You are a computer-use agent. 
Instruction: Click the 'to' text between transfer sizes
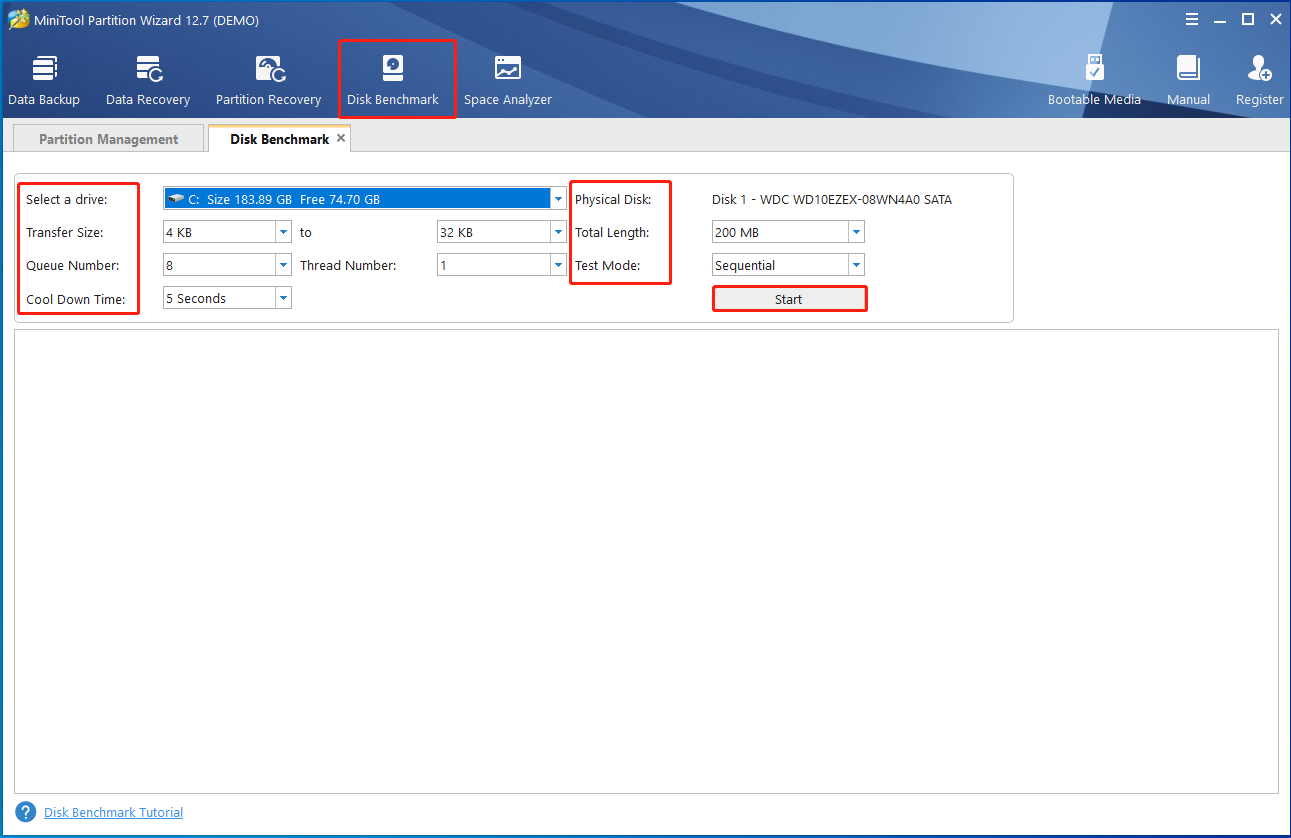click(x=306, y=232)
